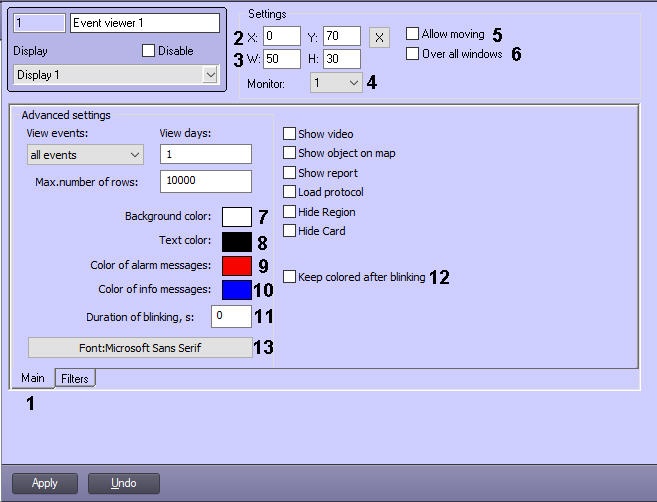657x502 pixels.
Task: Change the blue info messages color
Action: click(x=237, y=290)
